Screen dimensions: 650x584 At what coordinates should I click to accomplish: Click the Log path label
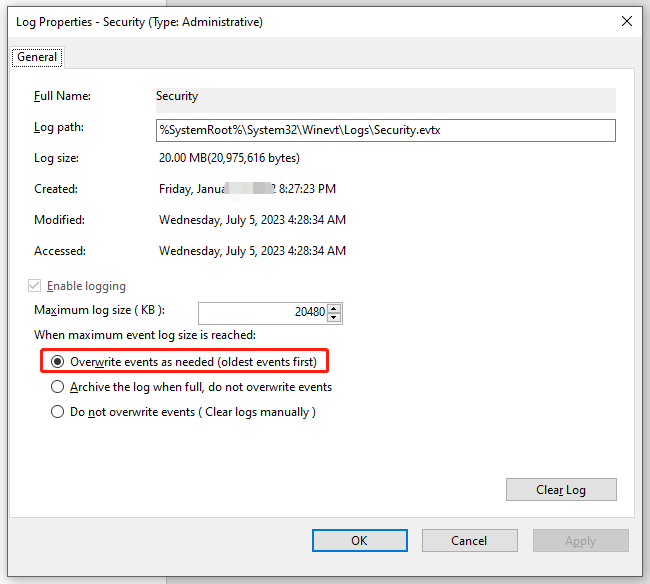tap(59, 128)
